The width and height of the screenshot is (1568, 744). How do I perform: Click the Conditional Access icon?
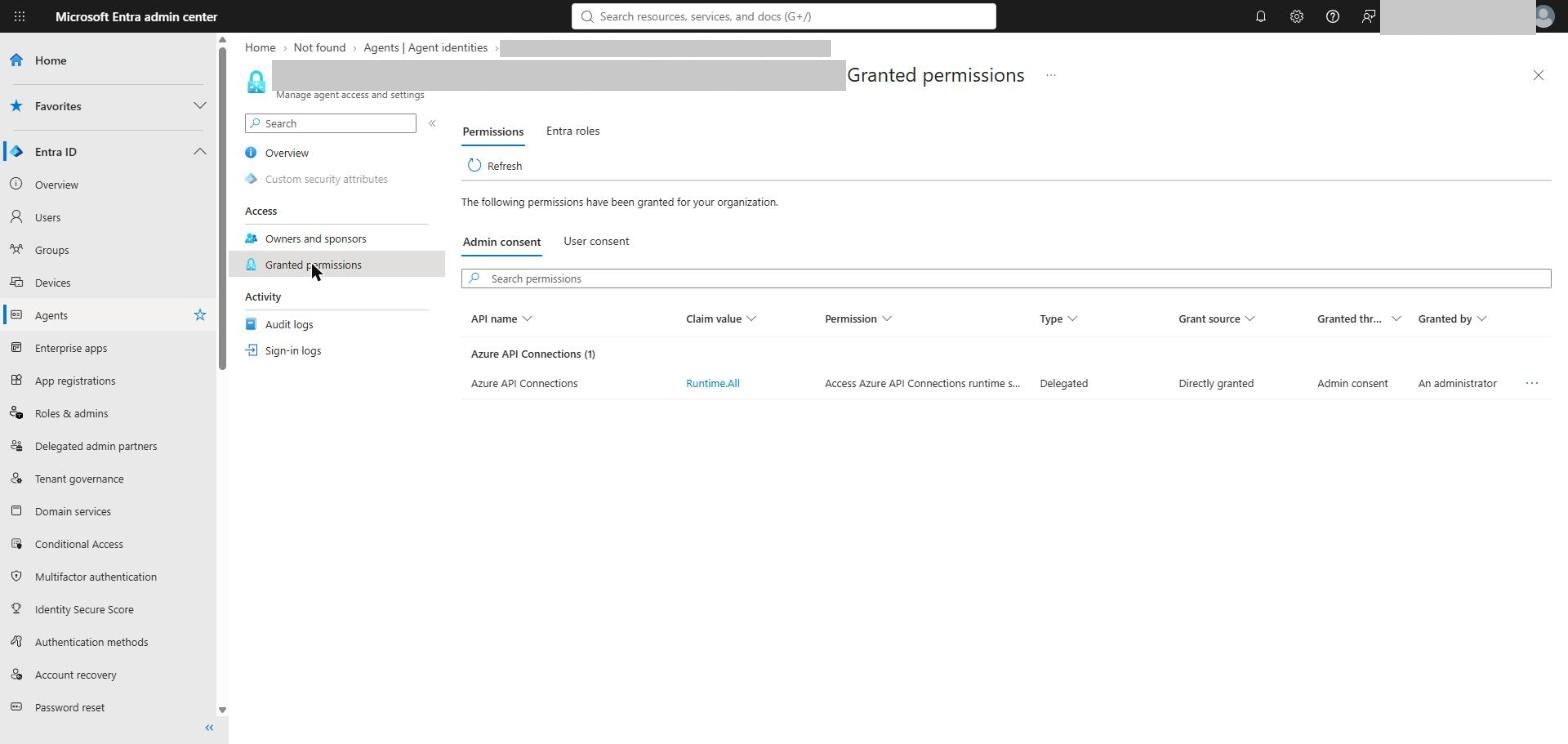point(16,544)
